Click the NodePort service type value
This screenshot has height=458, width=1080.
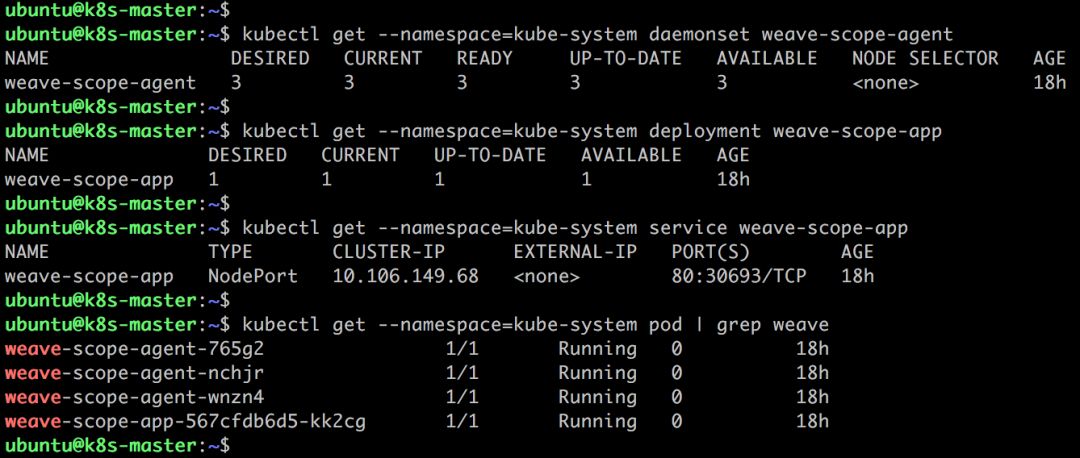point(253,276)
